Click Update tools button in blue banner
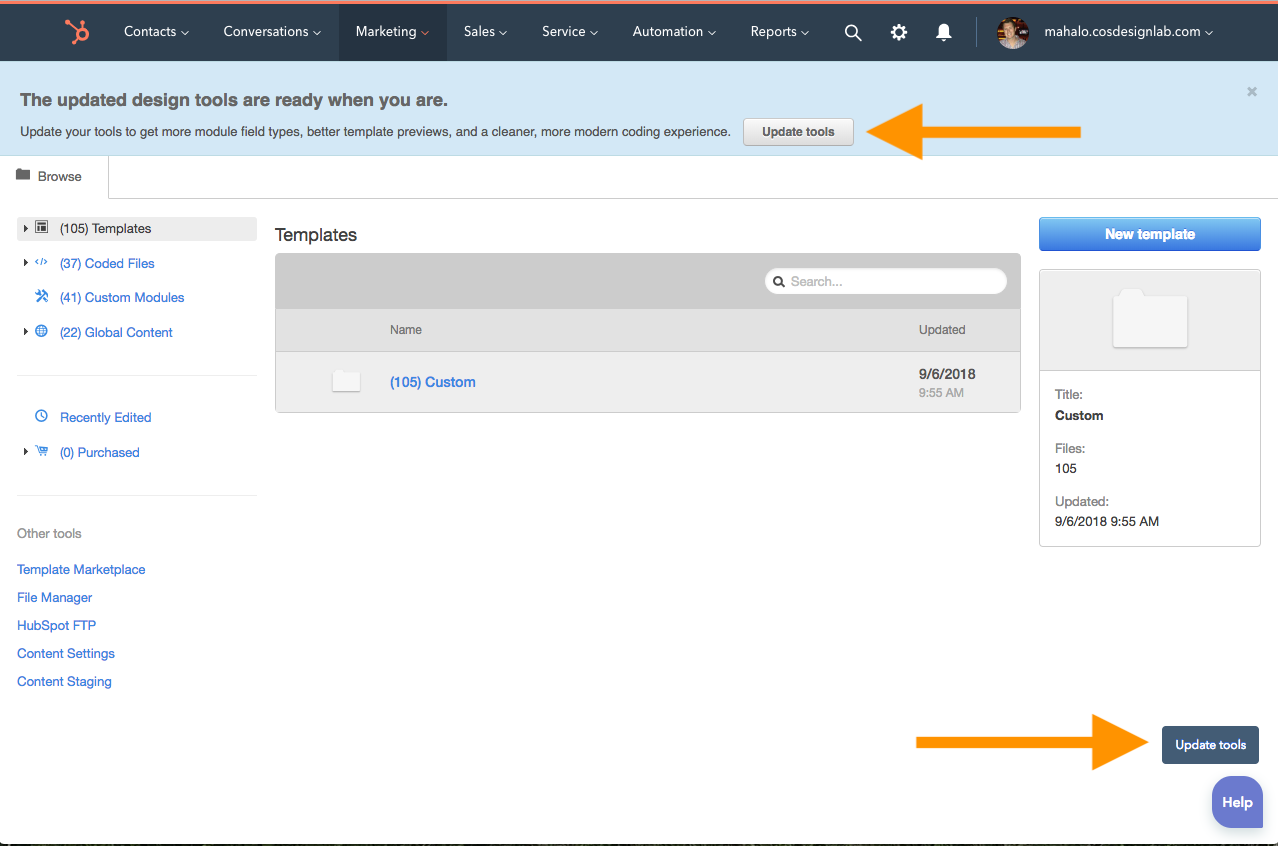 click(x=798, y=132)
